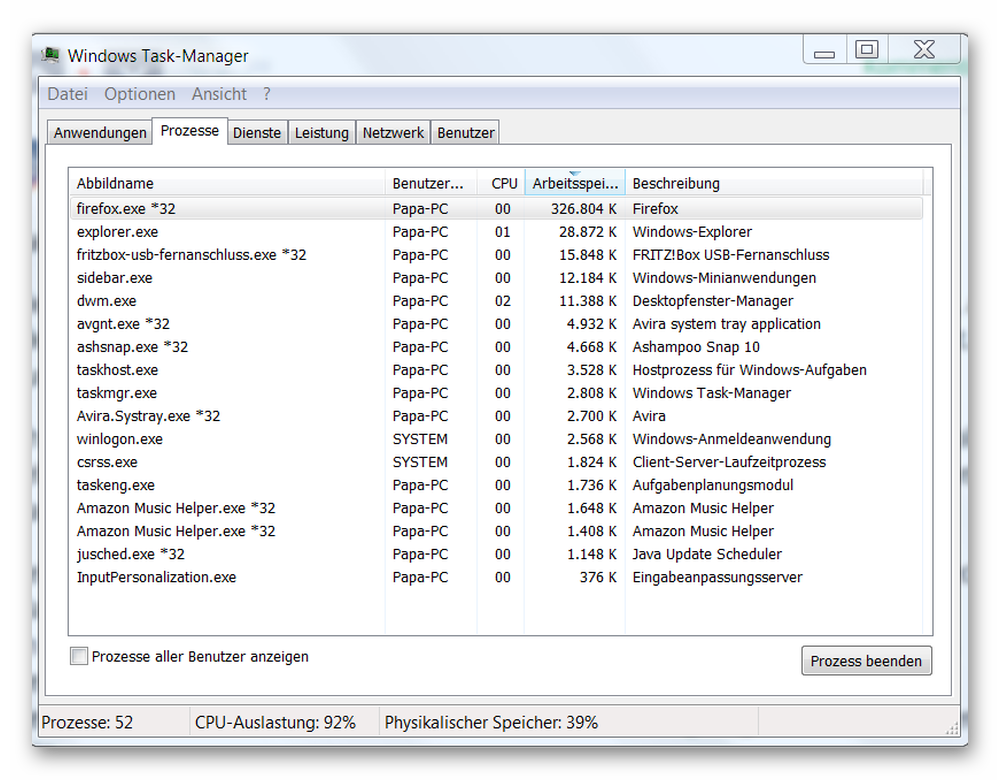Viewport: 1000px width, 780px height.
Task: Select the explorer.exe process row
Action: click(496, 232)
